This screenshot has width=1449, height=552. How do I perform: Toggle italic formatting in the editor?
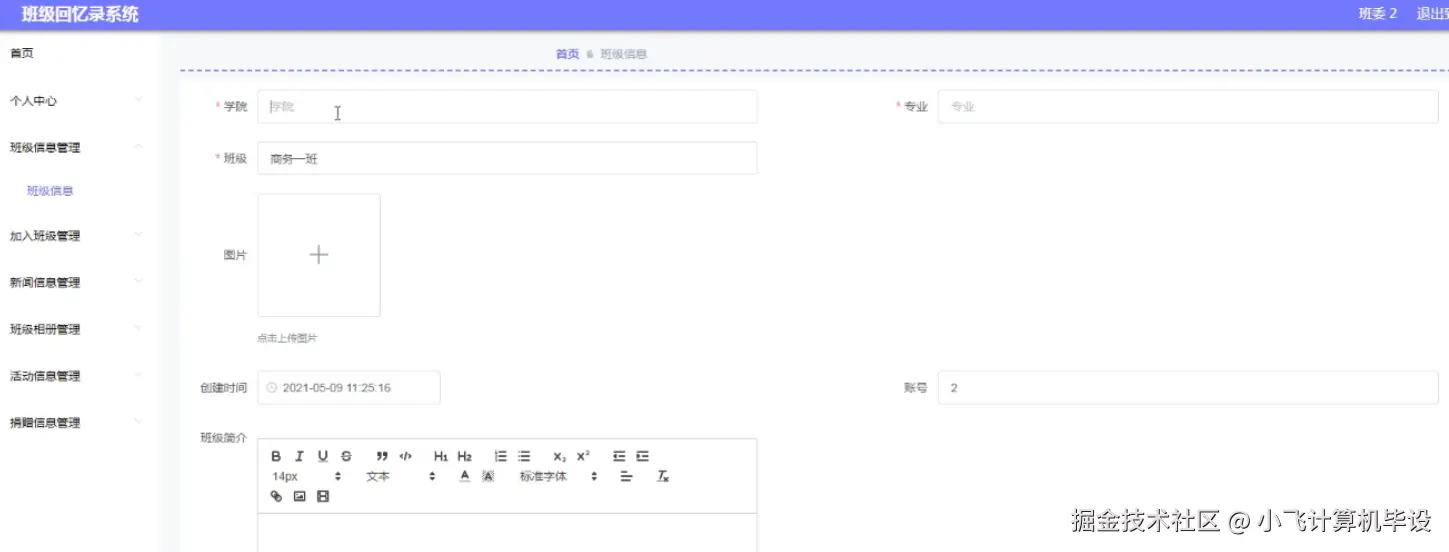pos(299,456)
